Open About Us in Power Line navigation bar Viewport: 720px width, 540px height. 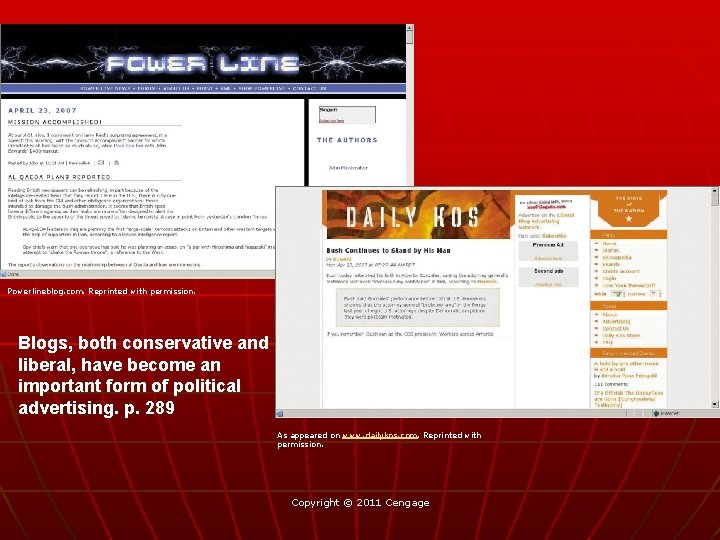176,88
